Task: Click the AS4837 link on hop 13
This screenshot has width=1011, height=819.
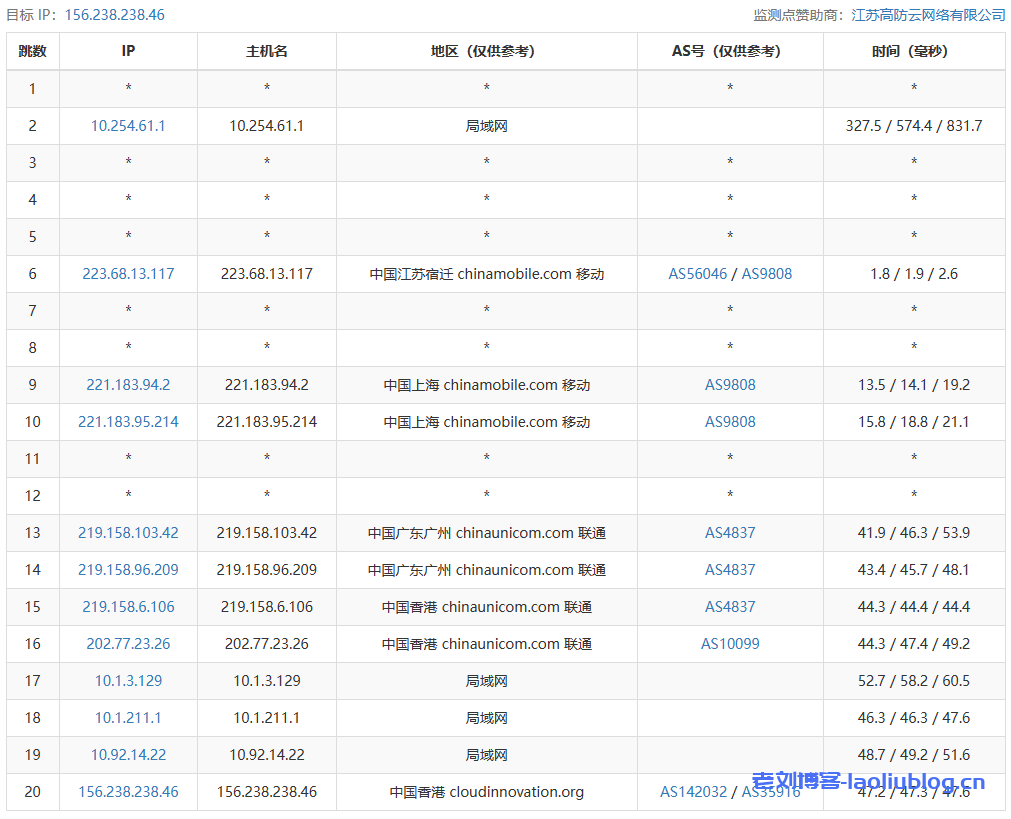Action: 730,532
